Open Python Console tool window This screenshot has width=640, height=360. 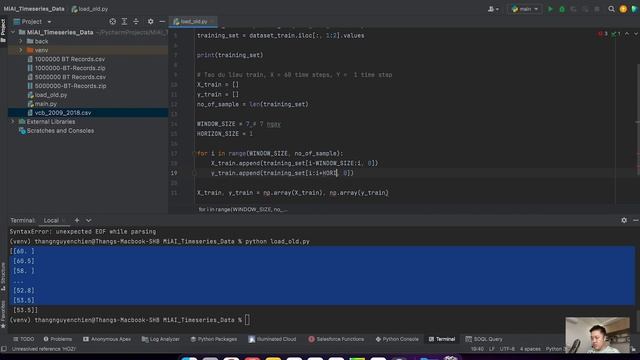pyautogui.click(x=397, y=339)
